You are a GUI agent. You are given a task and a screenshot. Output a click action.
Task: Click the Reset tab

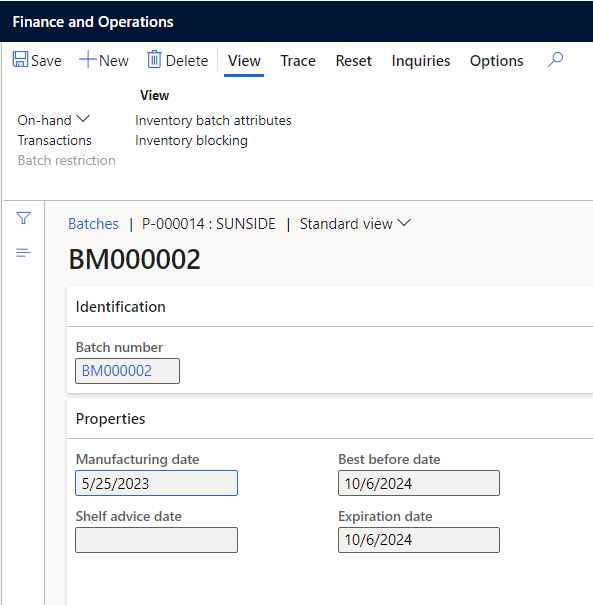click(x=353, y=61)
